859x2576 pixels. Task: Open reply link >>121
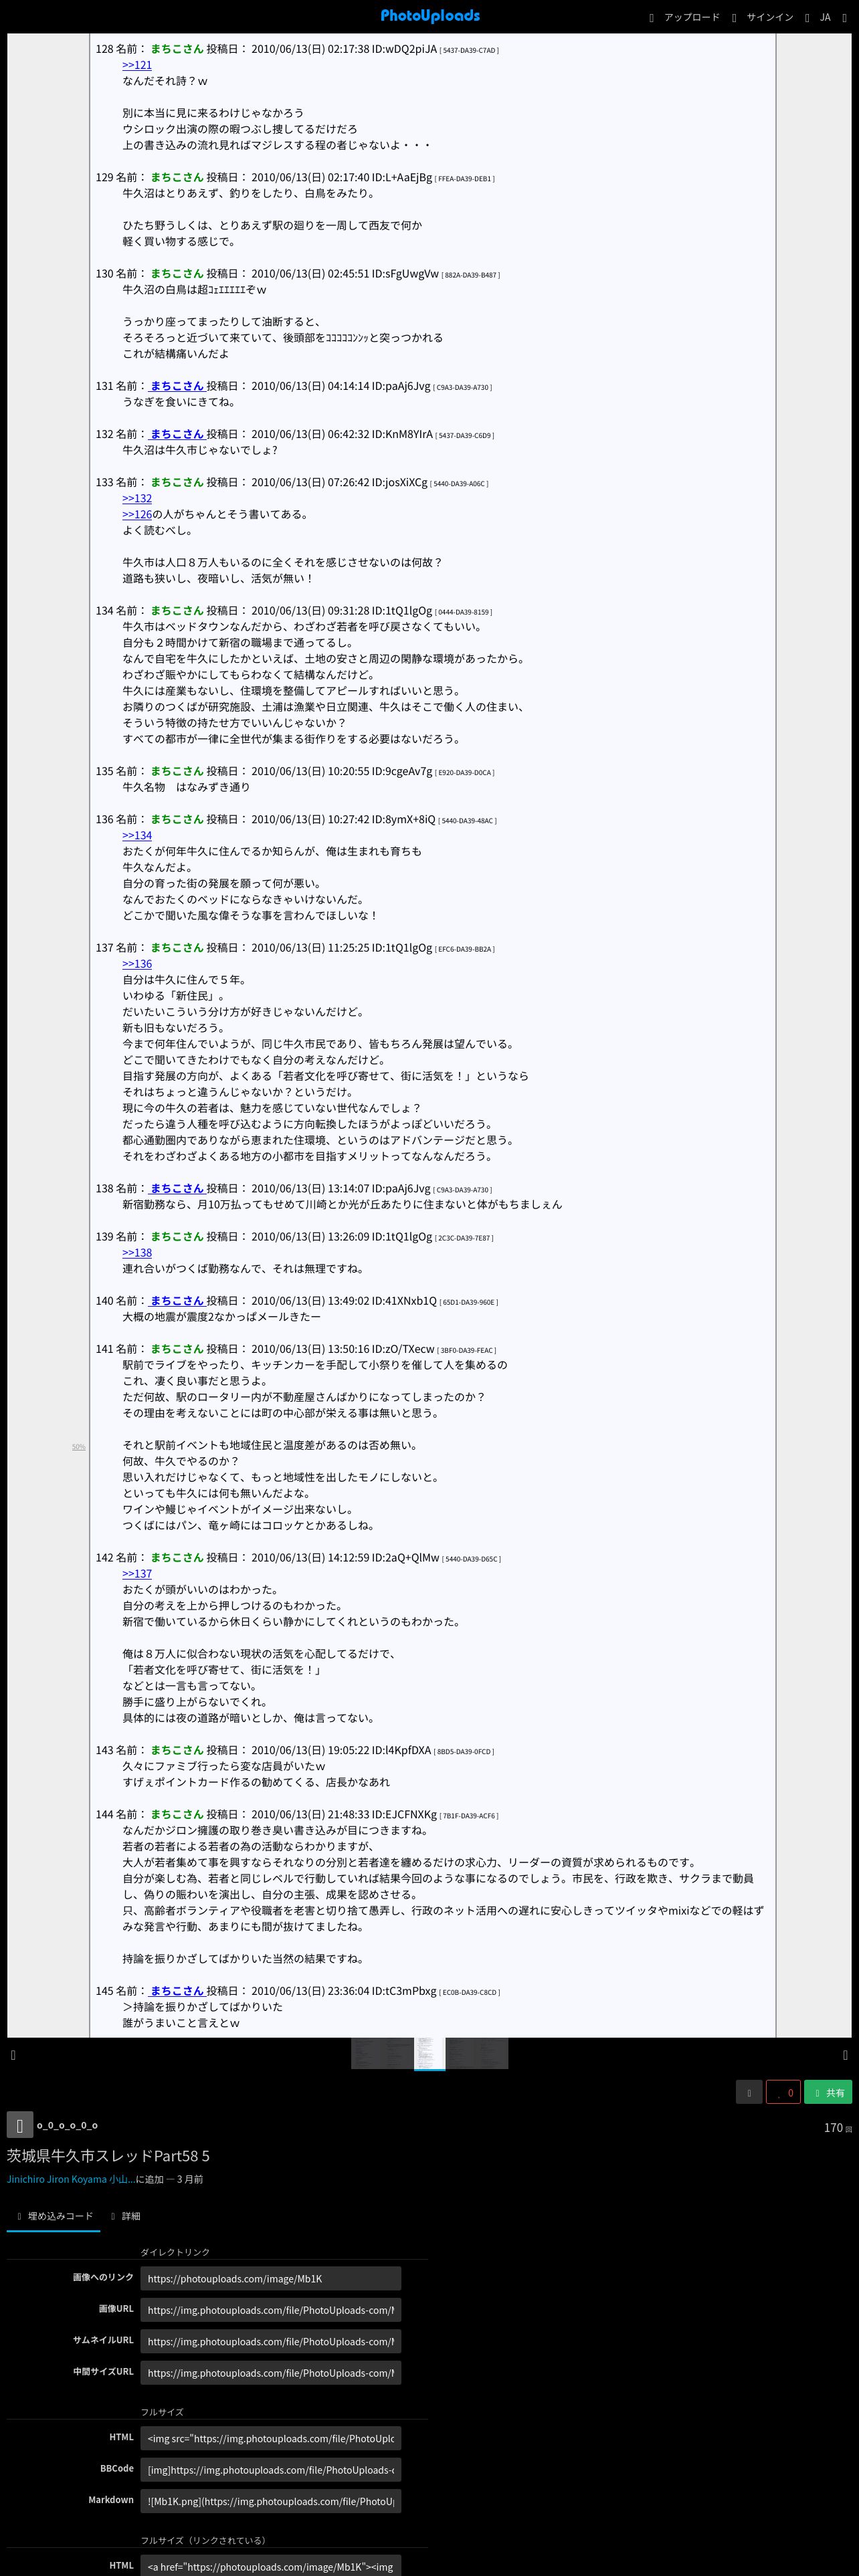coord(137,65)
